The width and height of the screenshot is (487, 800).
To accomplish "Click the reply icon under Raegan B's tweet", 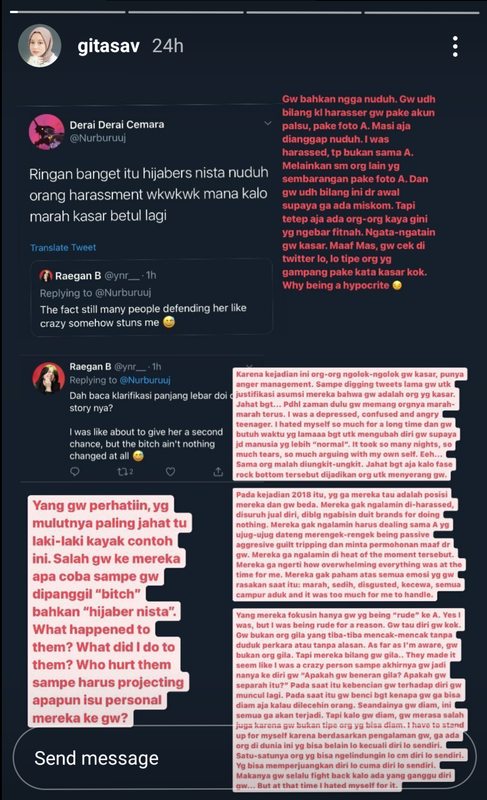I will click(74, 471).
